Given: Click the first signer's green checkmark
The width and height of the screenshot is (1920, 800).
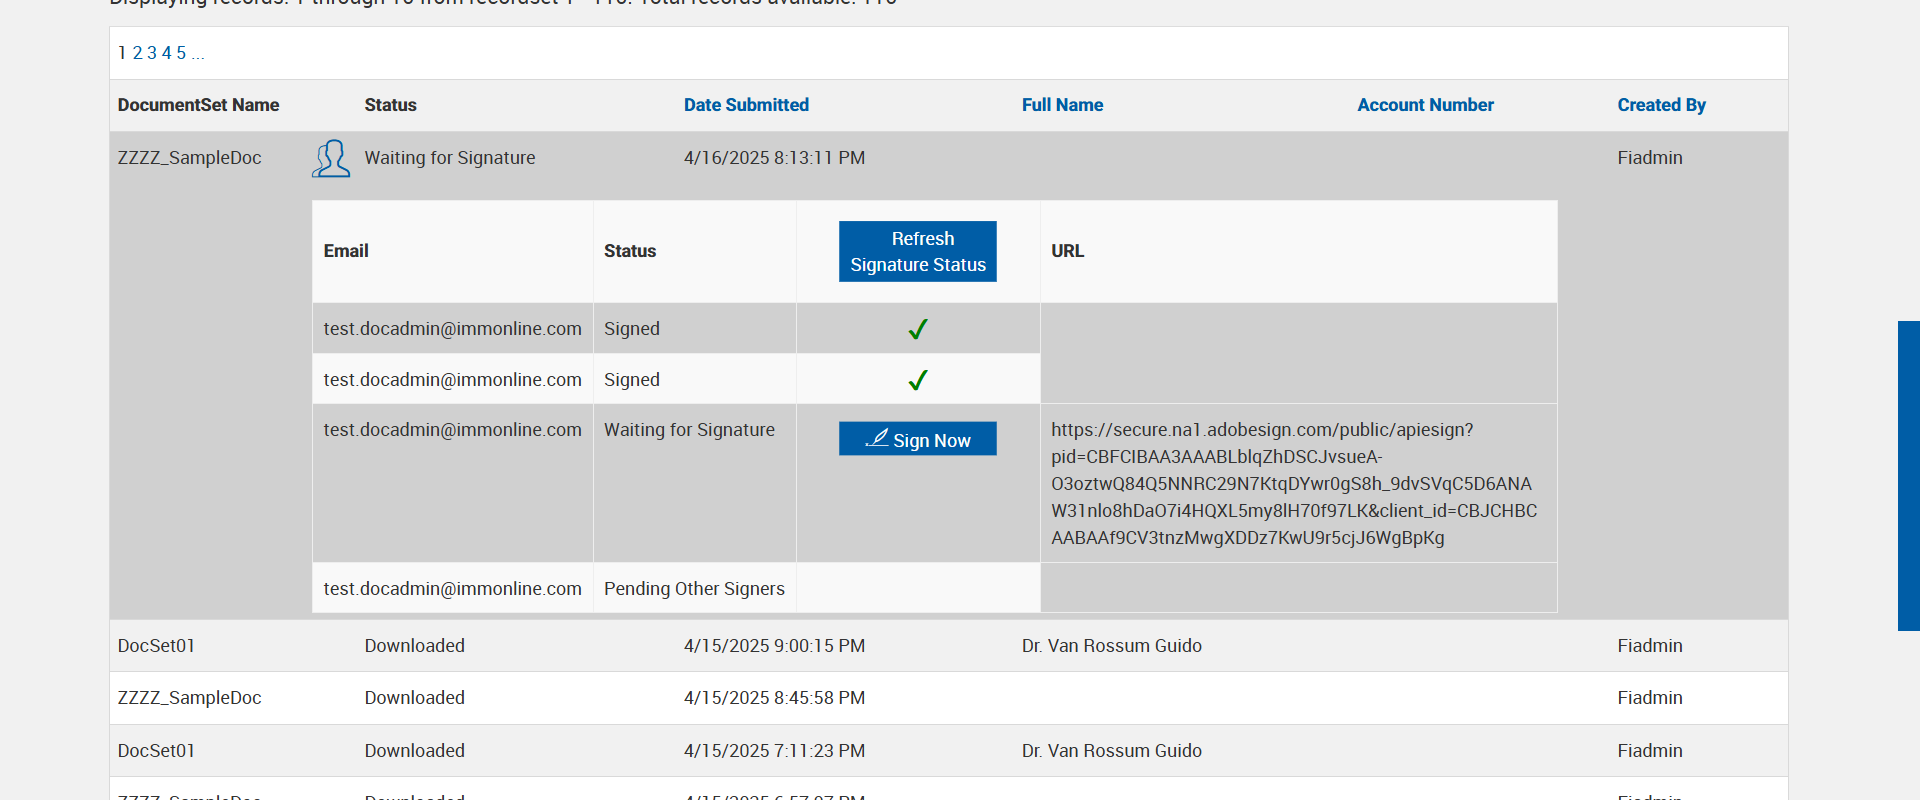Looking at the screenshot, I should [x=918, y=329].
